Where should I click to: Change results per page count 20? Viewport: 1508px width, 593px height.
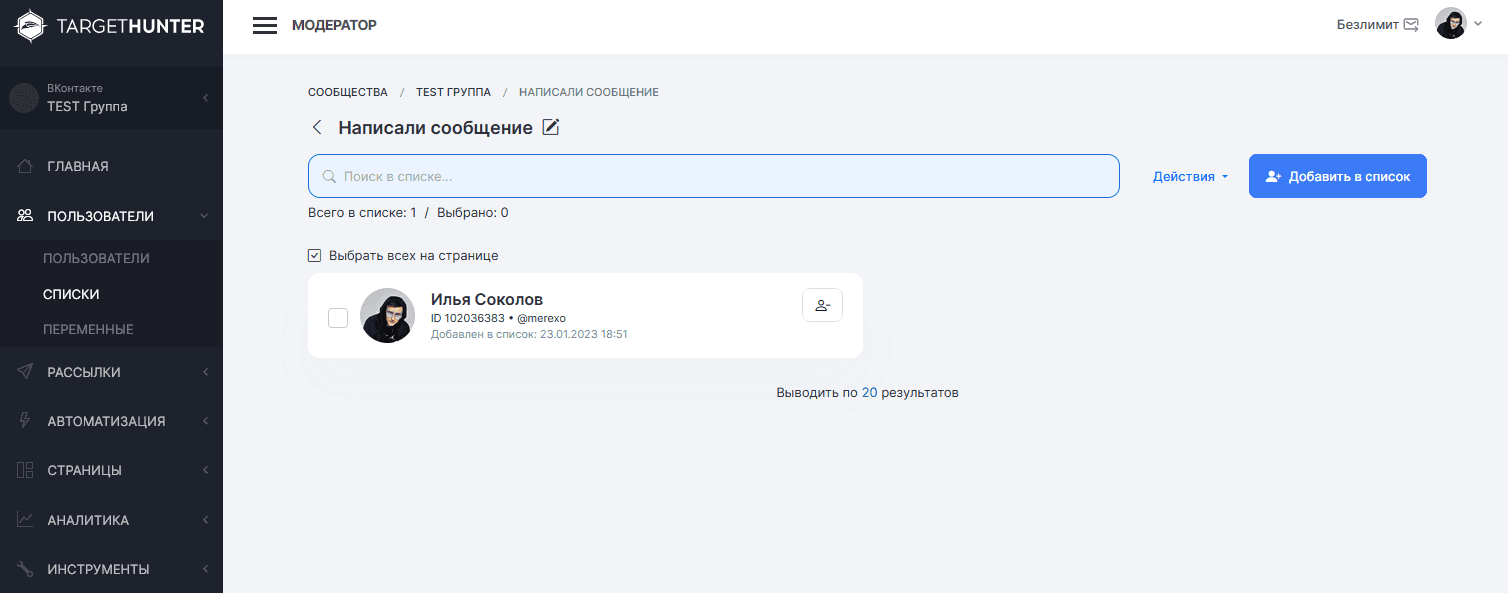[869, 393]
